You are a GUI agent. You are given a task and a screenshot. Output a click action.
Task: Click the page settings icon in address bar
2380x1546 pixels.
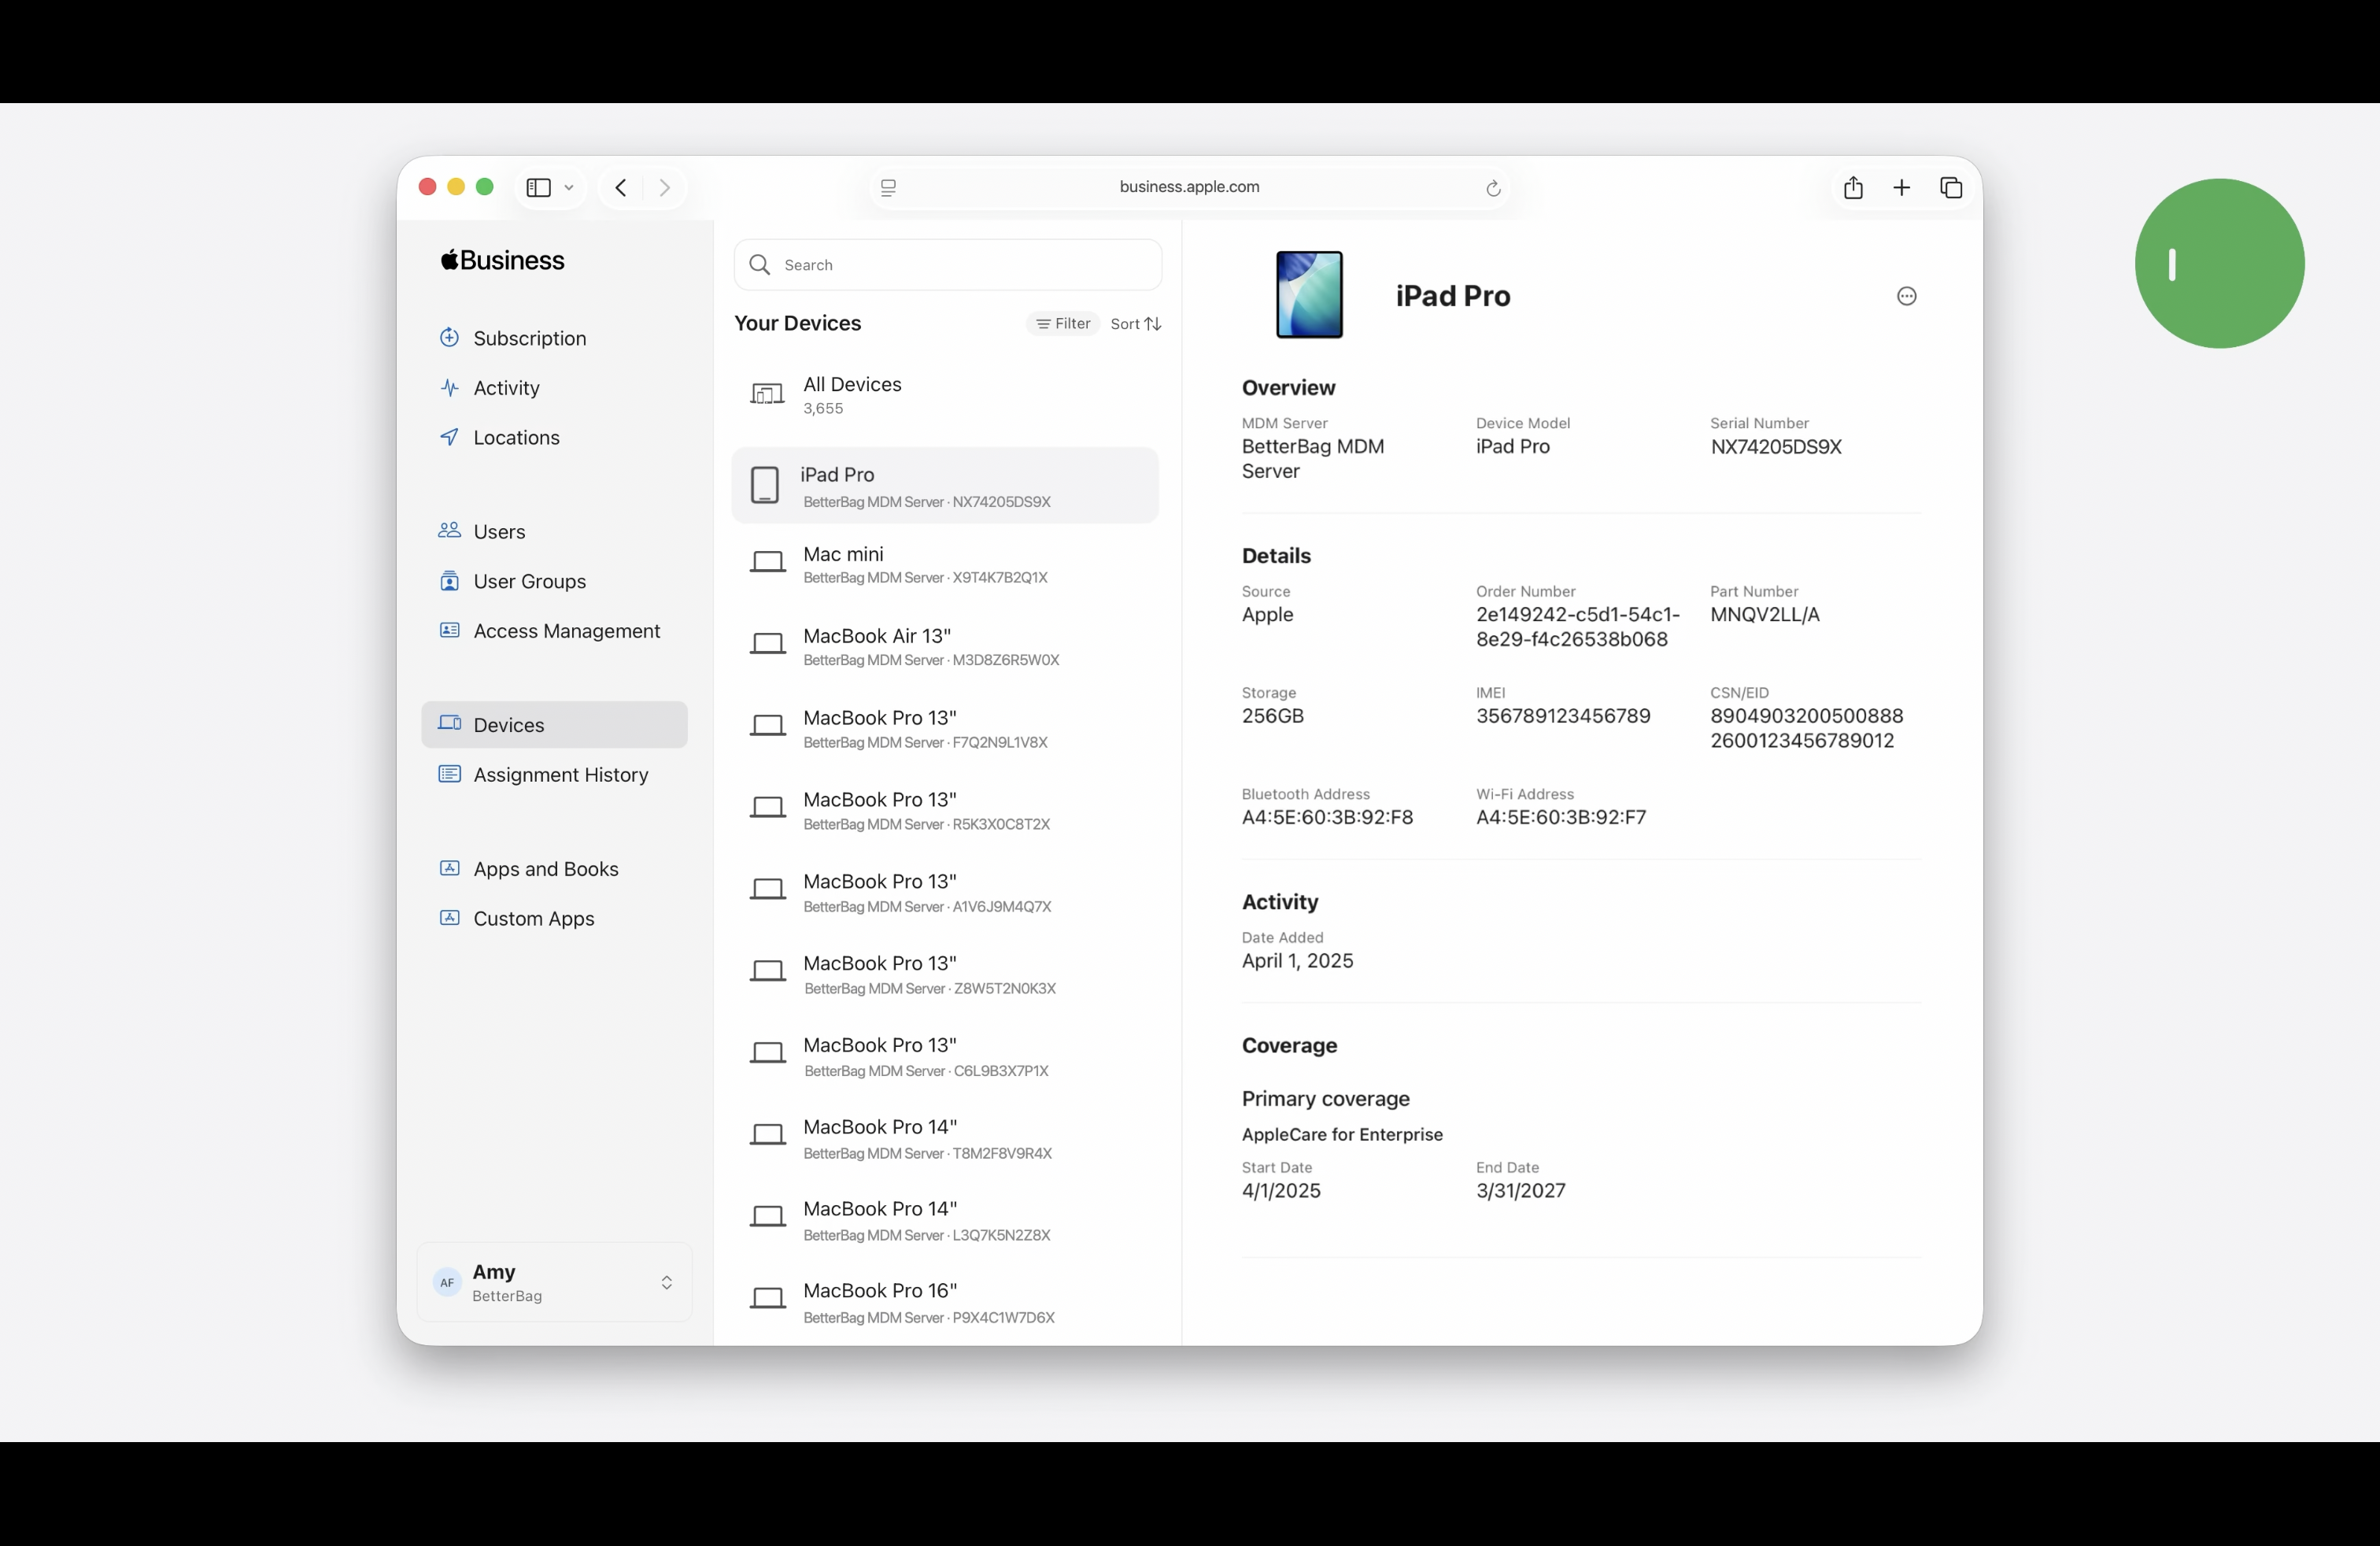pos(888,187)
